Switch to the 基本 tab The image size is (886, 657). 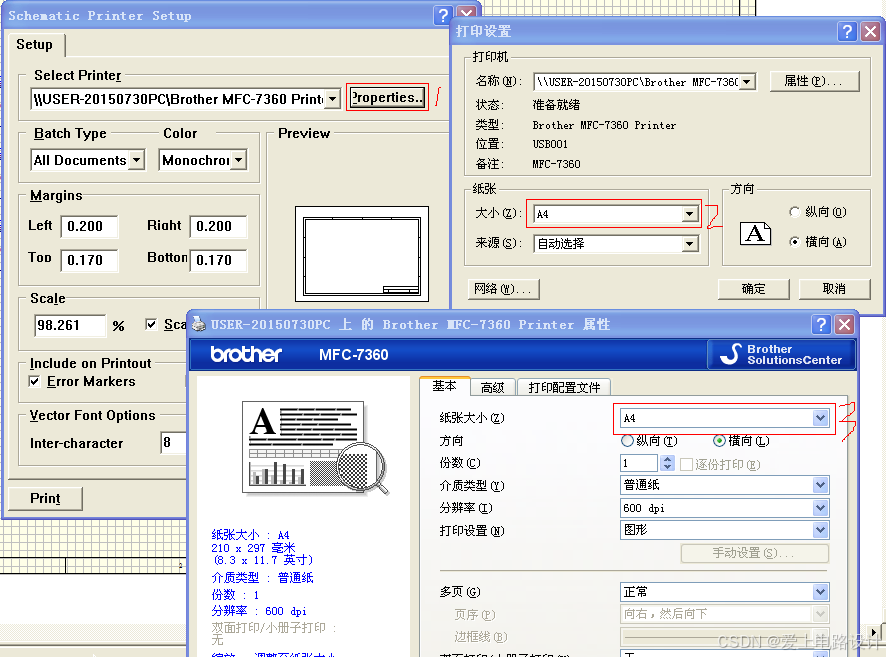pyautogui.click(x=444, y=386)
